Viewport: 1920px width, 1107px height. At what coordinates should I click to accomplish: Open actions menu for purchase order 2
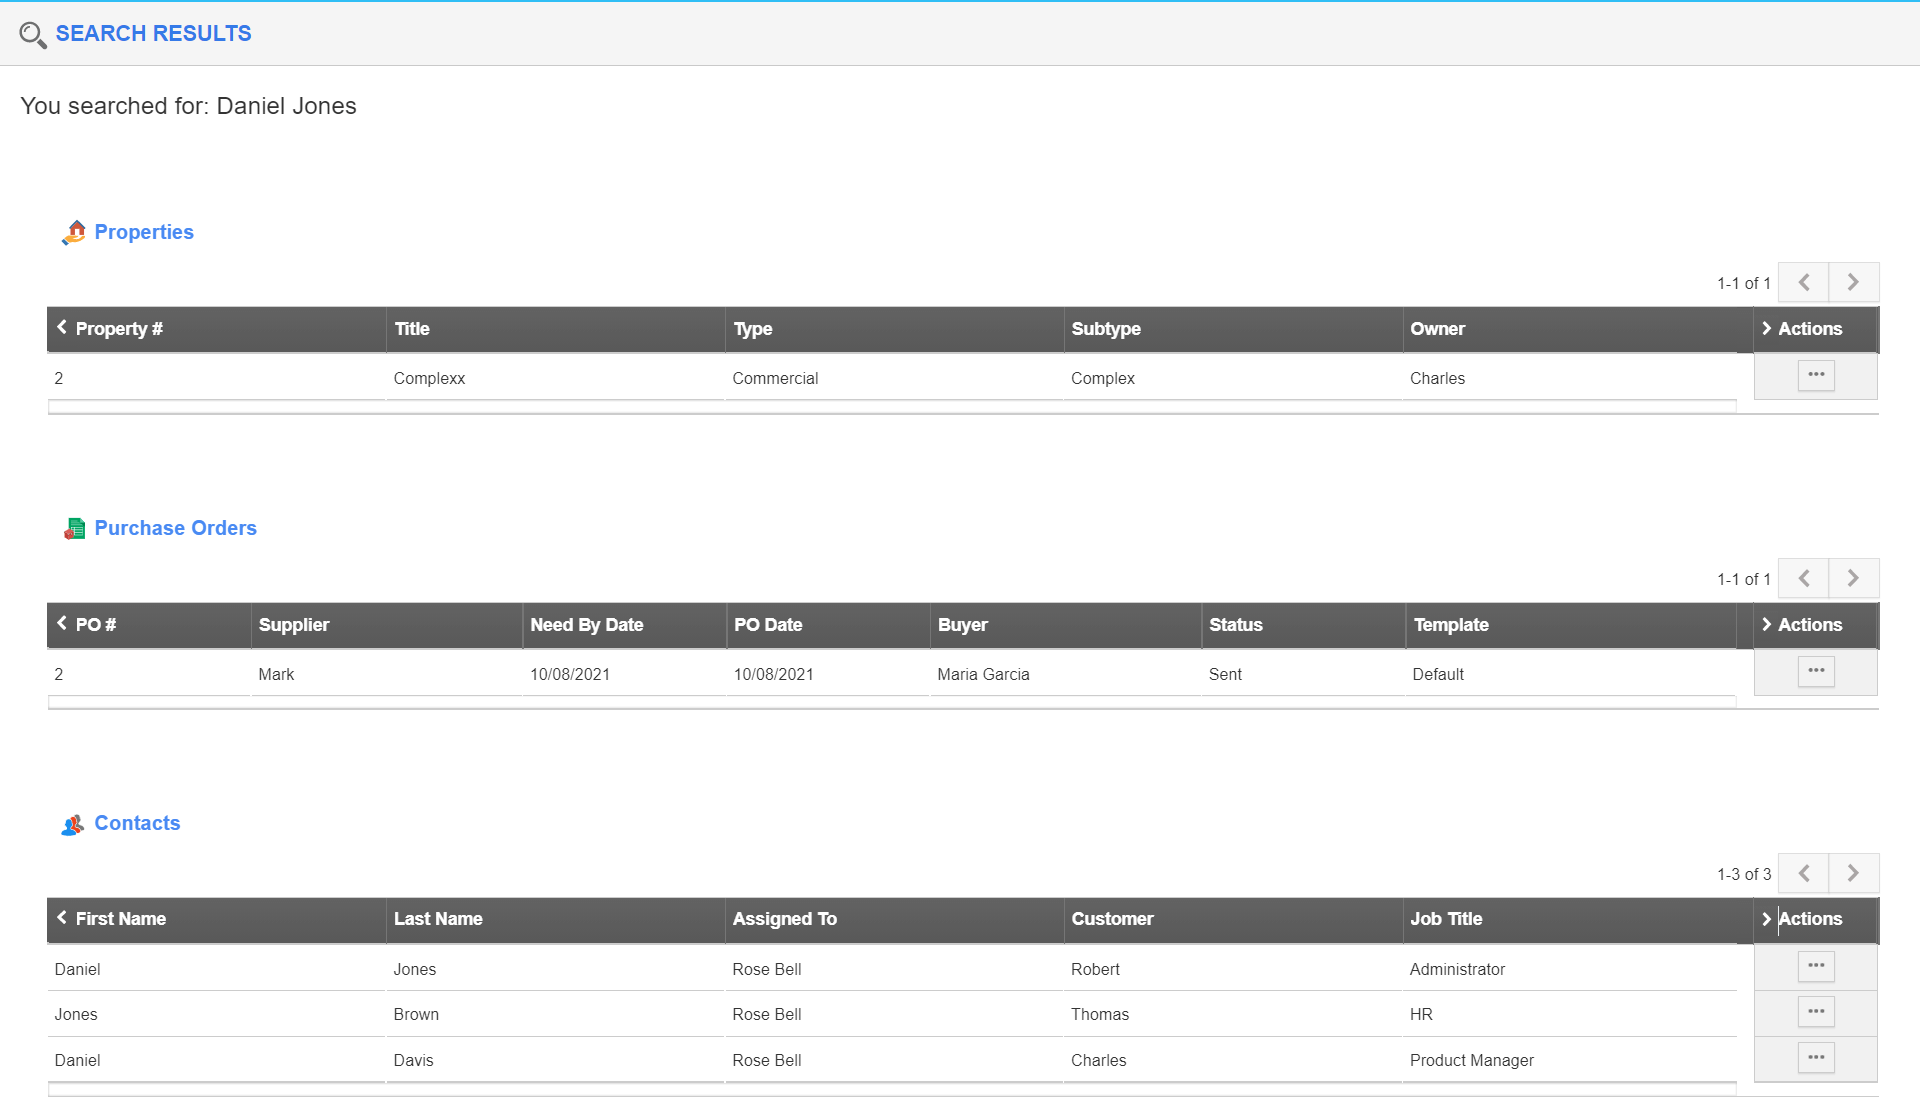(1815, 672)
